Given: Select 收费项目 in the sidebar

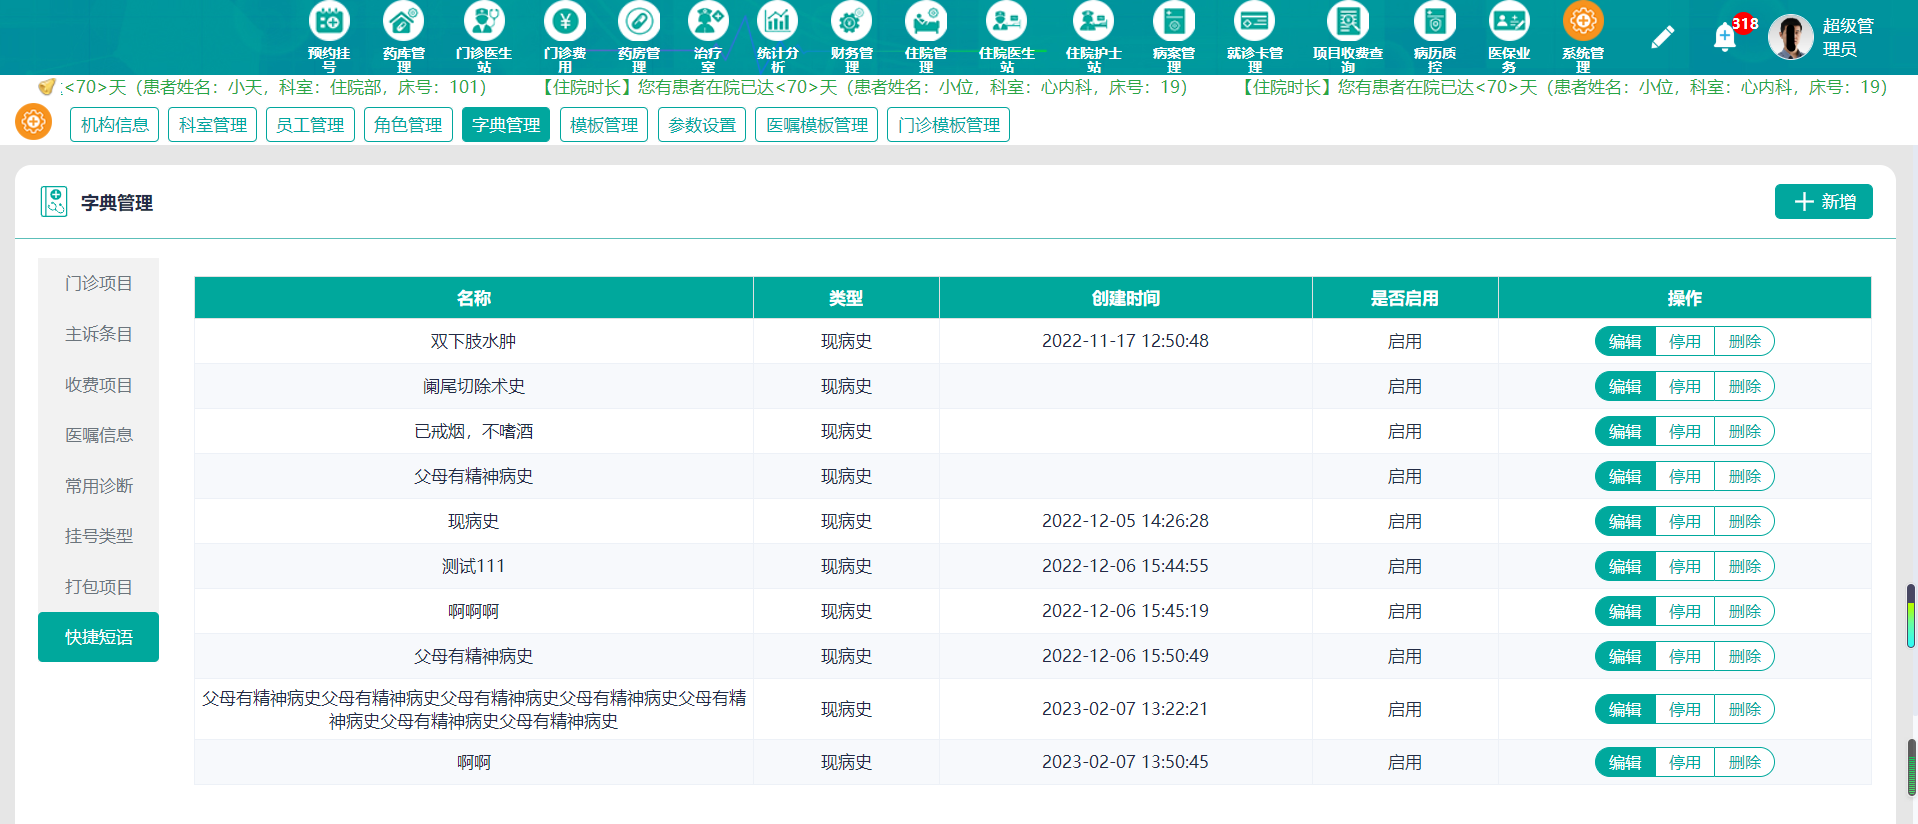Looking at the screenshot, I should (x=98, y=385).
